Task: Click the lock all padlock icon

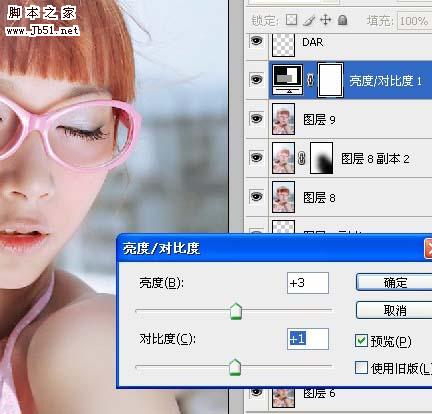Action: (x=342, y=20)
